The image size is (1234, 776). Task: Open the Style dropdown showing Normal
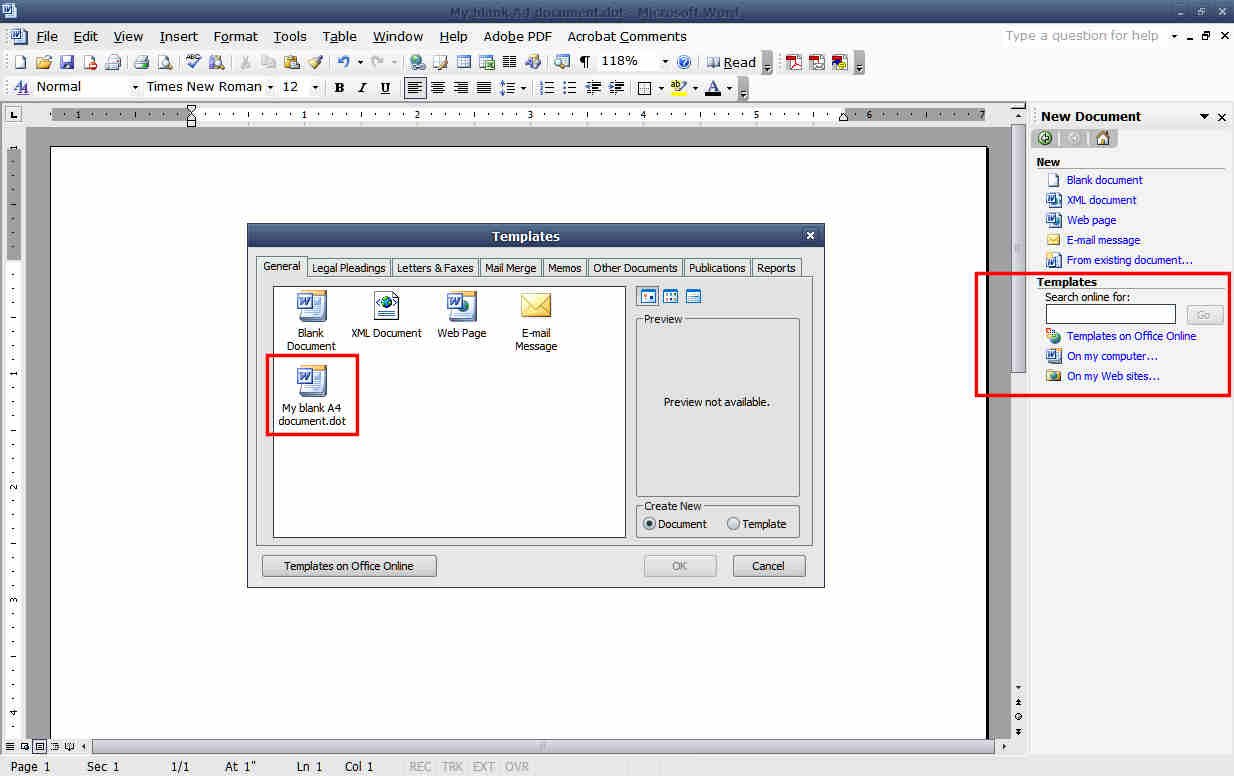[135, 88]
